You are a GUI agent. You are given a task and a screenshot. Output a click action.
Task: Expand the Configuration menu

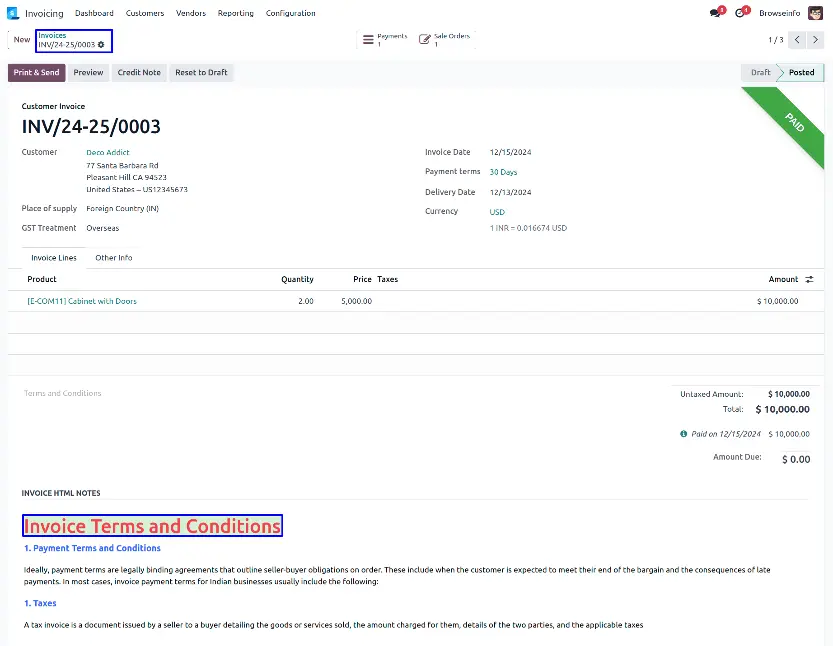click(290, 13)
